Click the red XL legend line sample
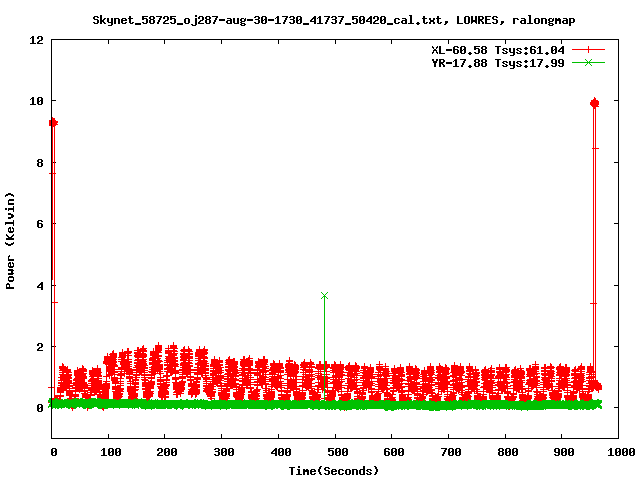640x480 pixels. click(x=588, y=50)
